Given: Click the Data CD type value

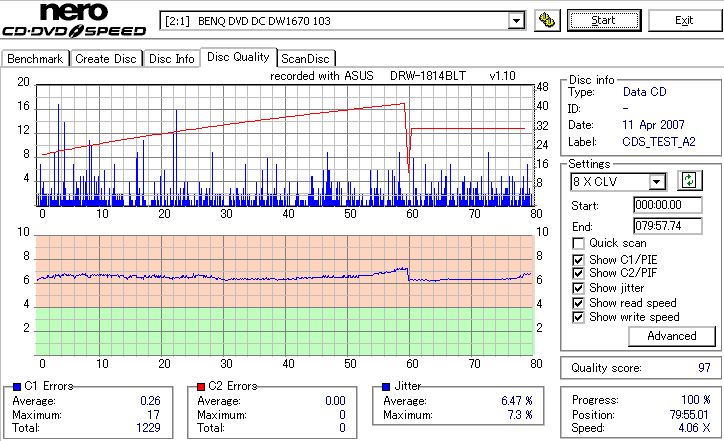Looking at the screenshot, I should click(645, 92).
